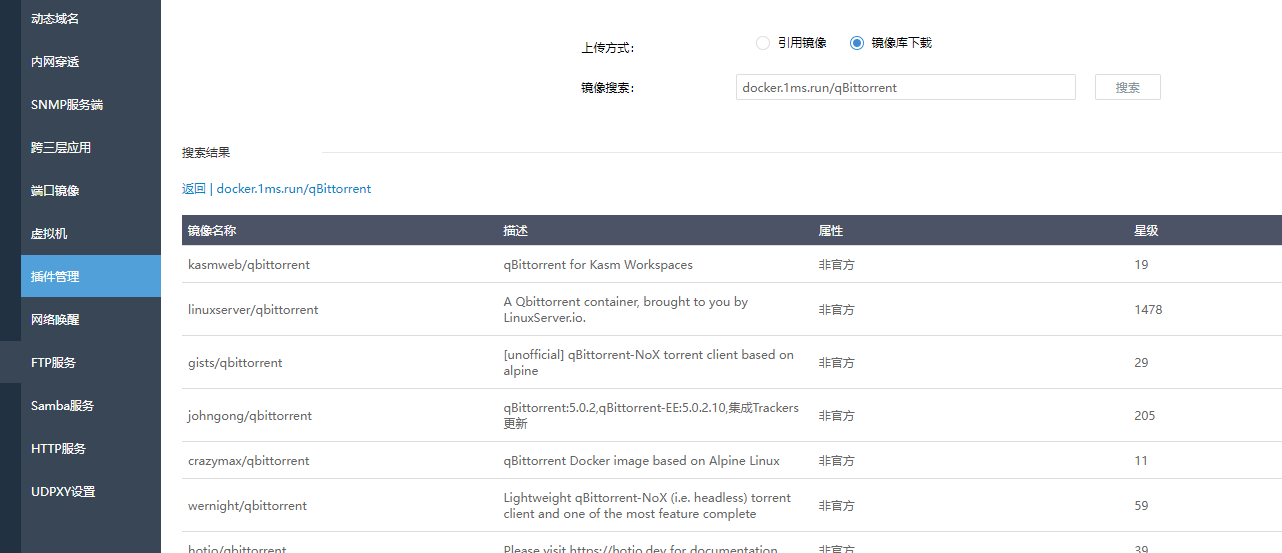The width and height of the screenshot is (1282, 553).
Task: Select crazymax/qbittorrent image row
Action: pyautogui.click(x=732, y=461)
